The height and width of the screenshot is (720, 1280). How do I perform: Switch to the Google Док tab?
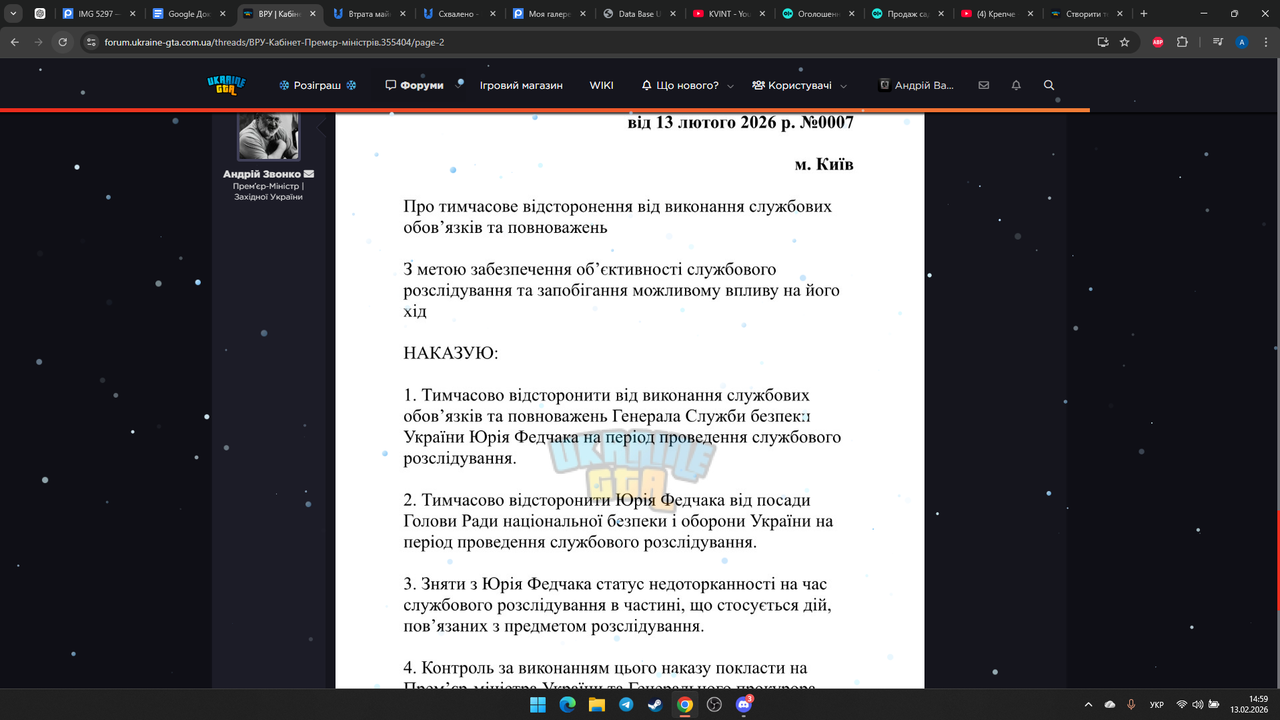[x=186, y=14]
